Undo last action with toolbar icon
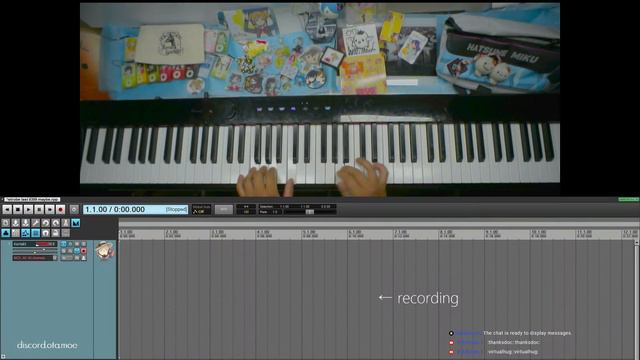This screenshot has height=360, width=640. (46, 223)
